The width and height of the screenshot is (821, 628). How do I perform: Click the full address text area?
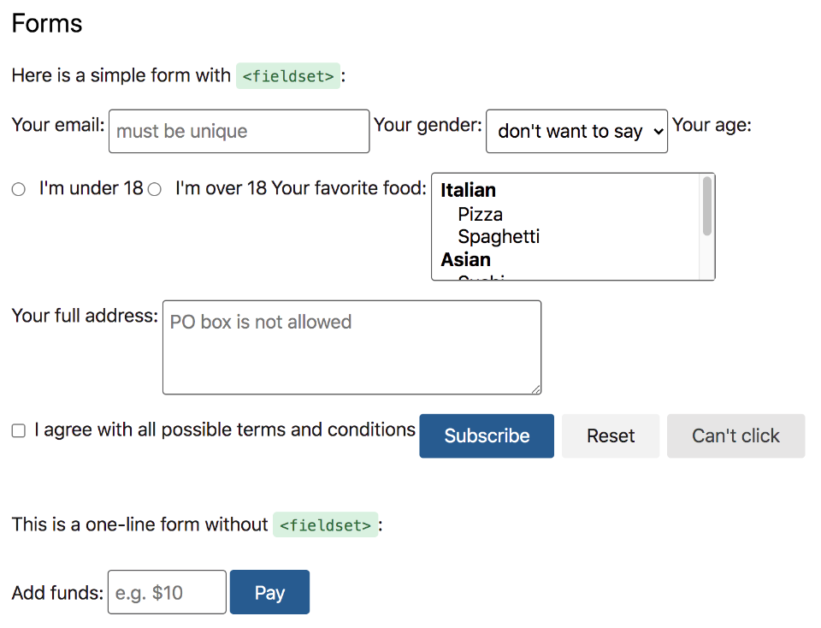(x=351, y=347)
